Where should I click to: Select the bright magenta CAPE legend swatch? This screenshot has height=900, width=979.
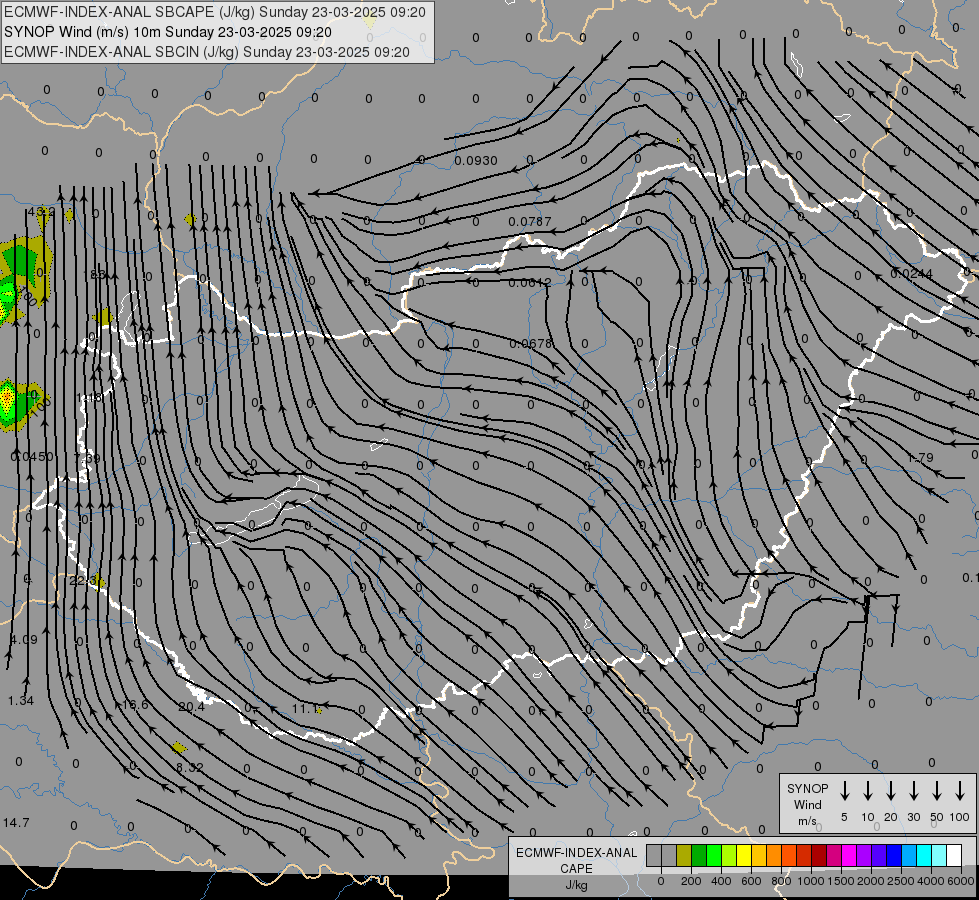(x=850, y=855)
